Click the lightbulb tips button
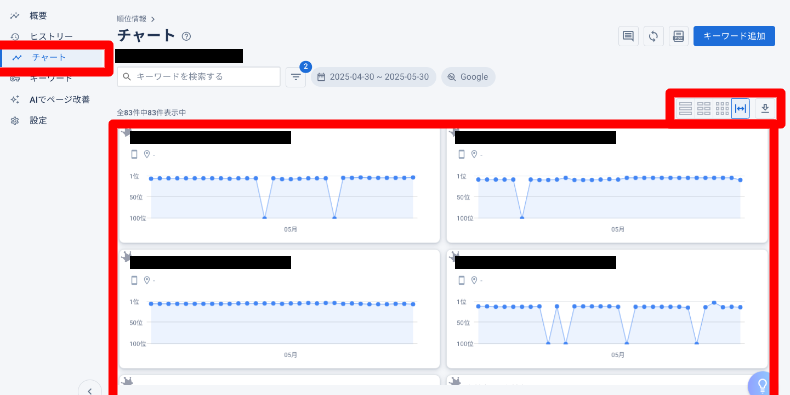The width and height of the screenshot is (790, 395). [x=762, y=385]
